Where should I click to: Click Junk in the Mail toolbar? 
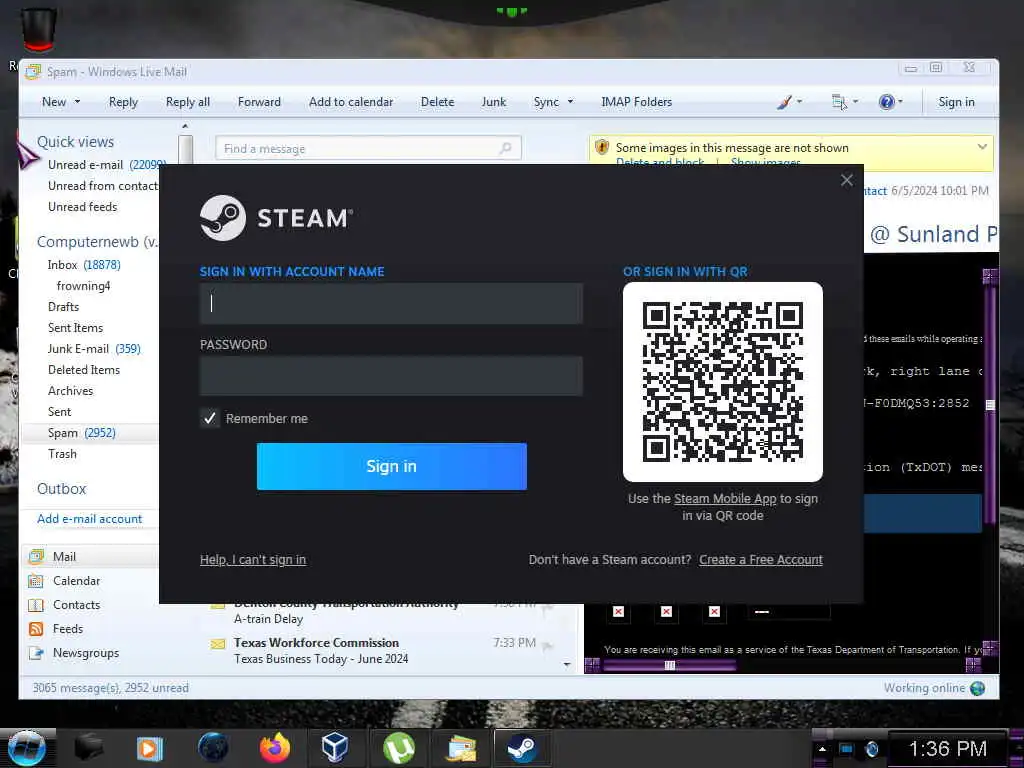[x=494, y=102]
